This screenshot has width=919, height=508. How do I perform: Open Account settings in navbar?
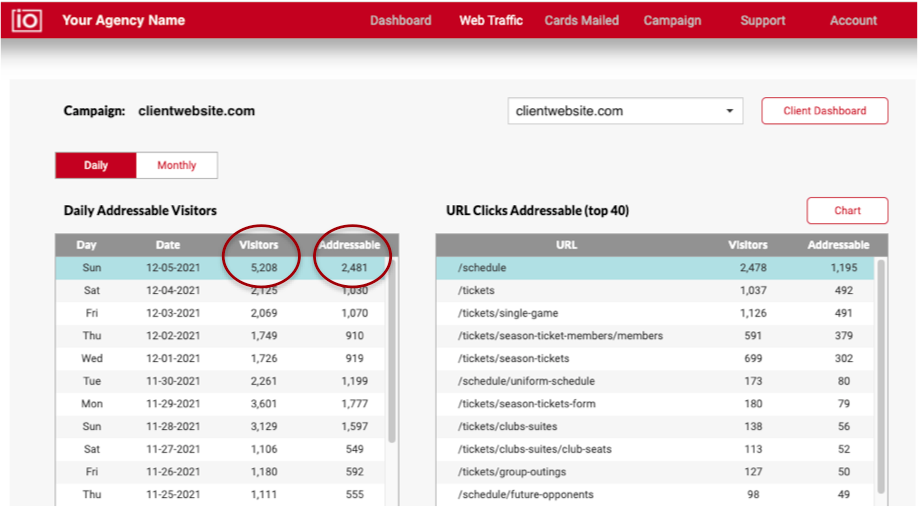tap(853, 20)
